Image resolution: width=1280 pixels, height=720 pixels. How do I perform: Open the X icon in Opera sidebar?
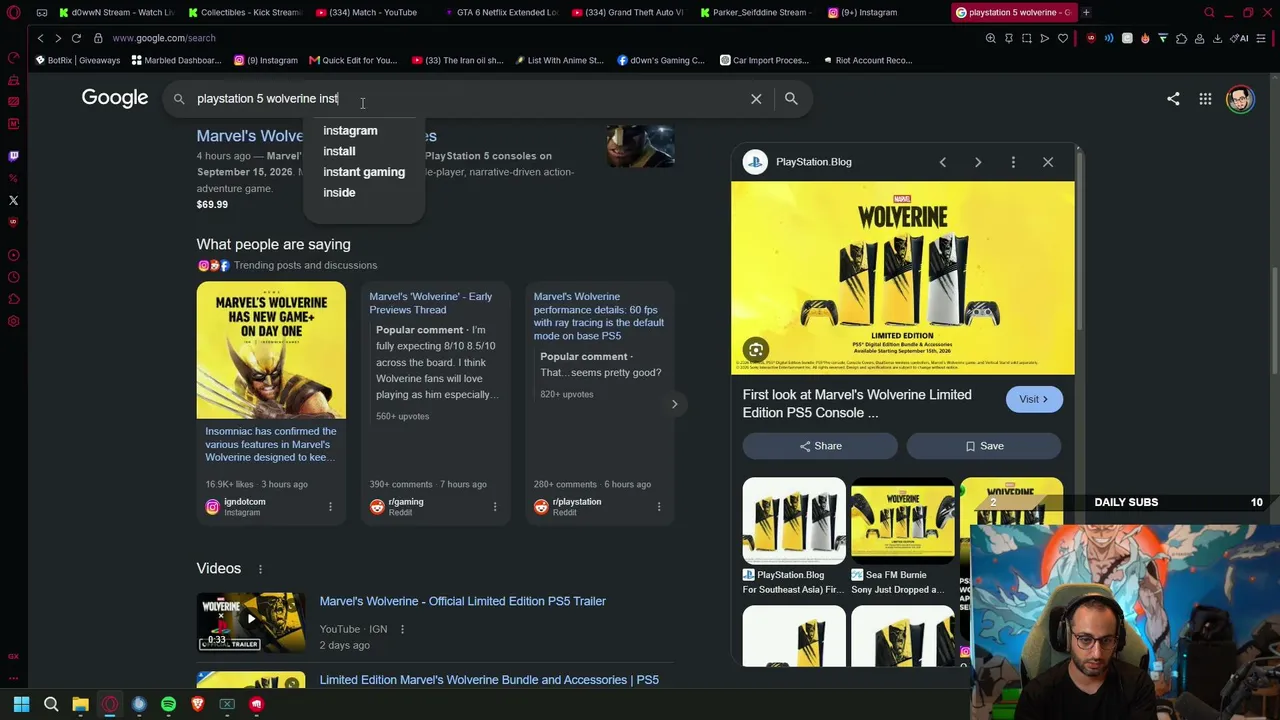tap(13, 200)
